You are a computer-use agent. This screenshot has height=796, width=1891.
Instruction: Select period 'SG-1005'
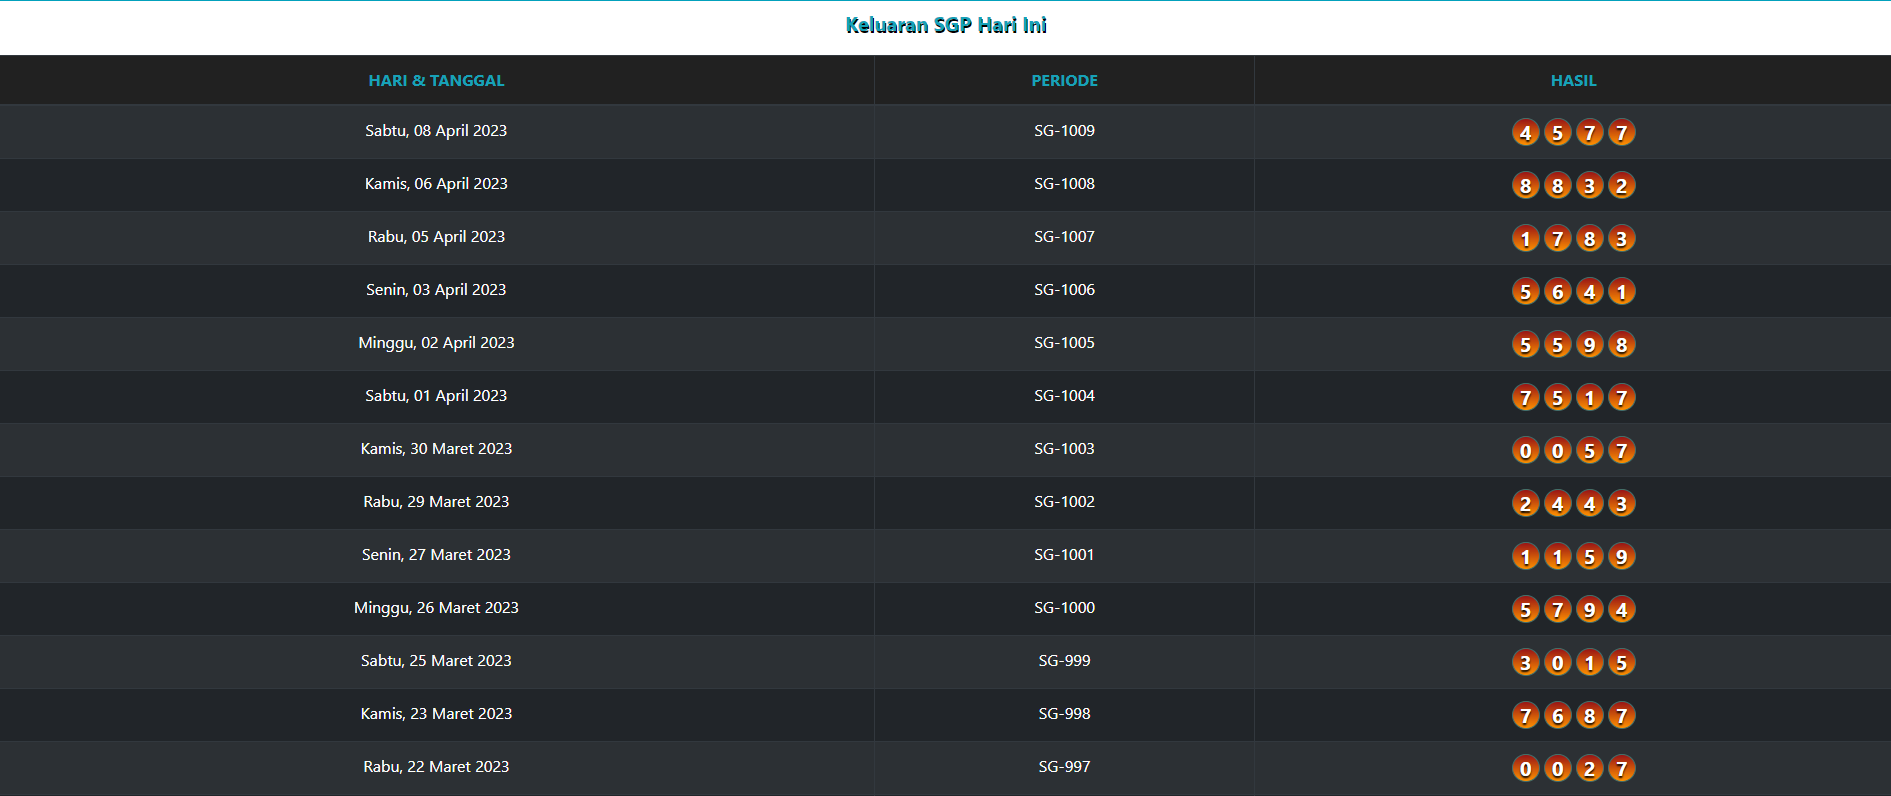(1064, 343)
